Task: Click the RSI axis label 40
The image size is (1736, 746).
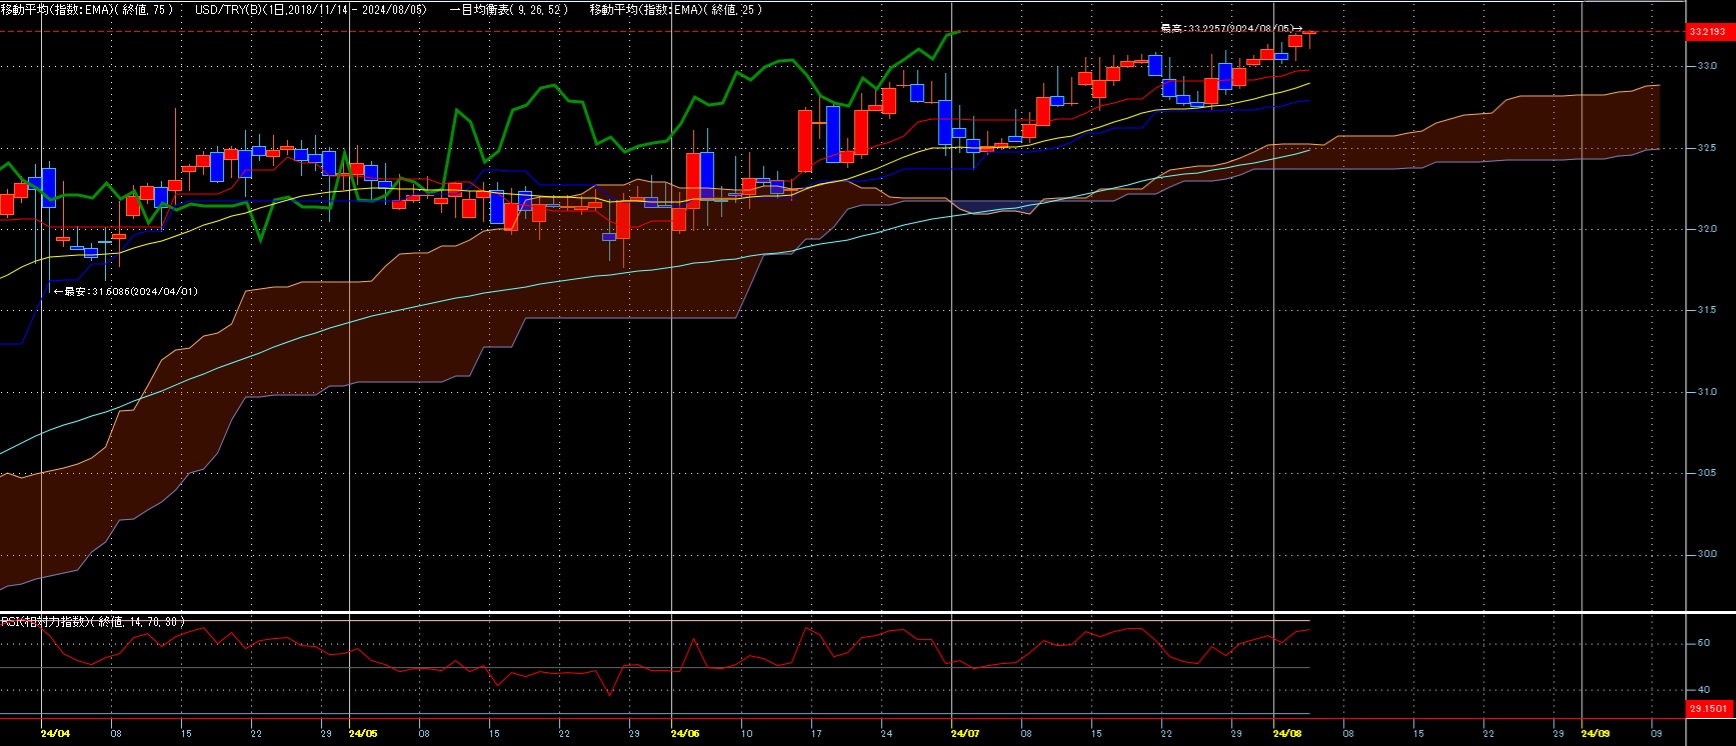Action: (x=1704, y=689)
